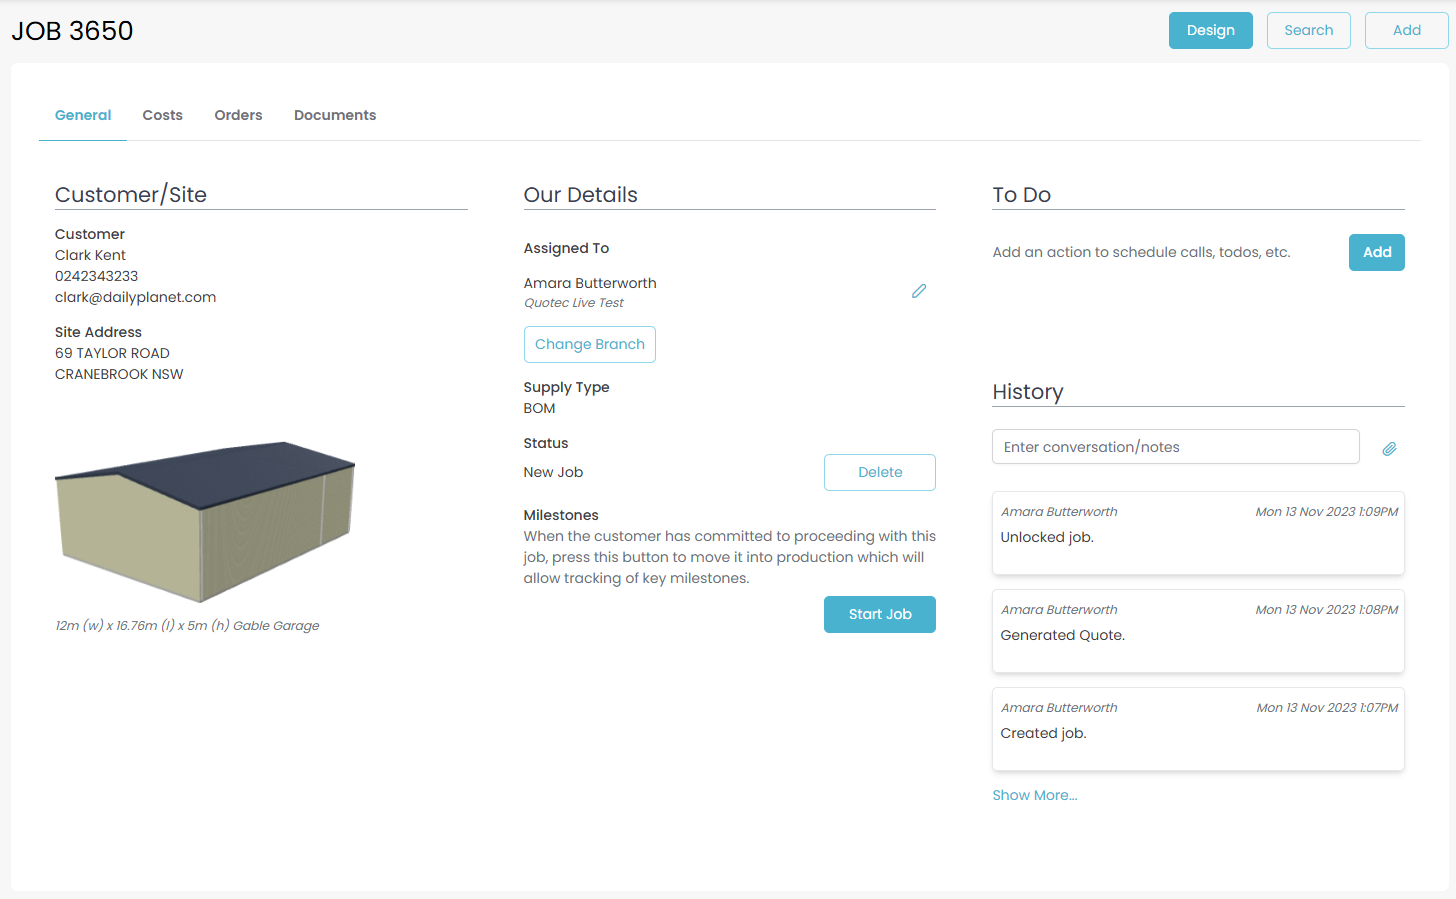Delete this job using the Delete button
Image resolution: width=1456 pixels, height=899 pixels.
click(x=879, y=472)
